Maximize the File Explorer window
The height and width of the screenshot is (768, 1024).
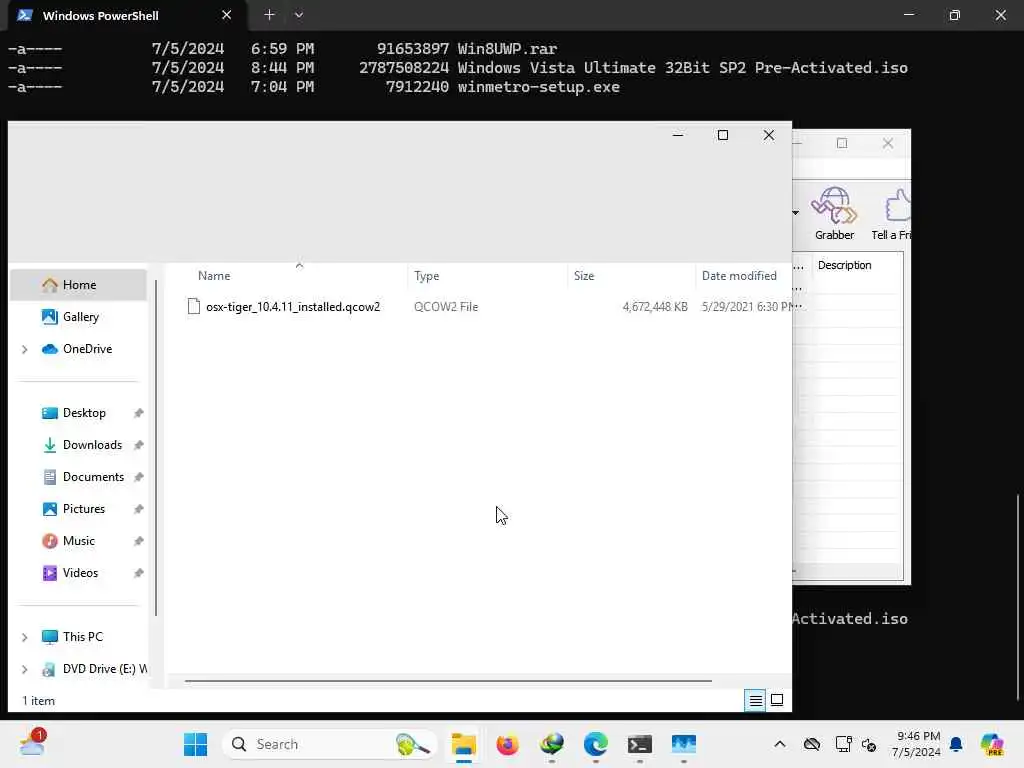723,135
